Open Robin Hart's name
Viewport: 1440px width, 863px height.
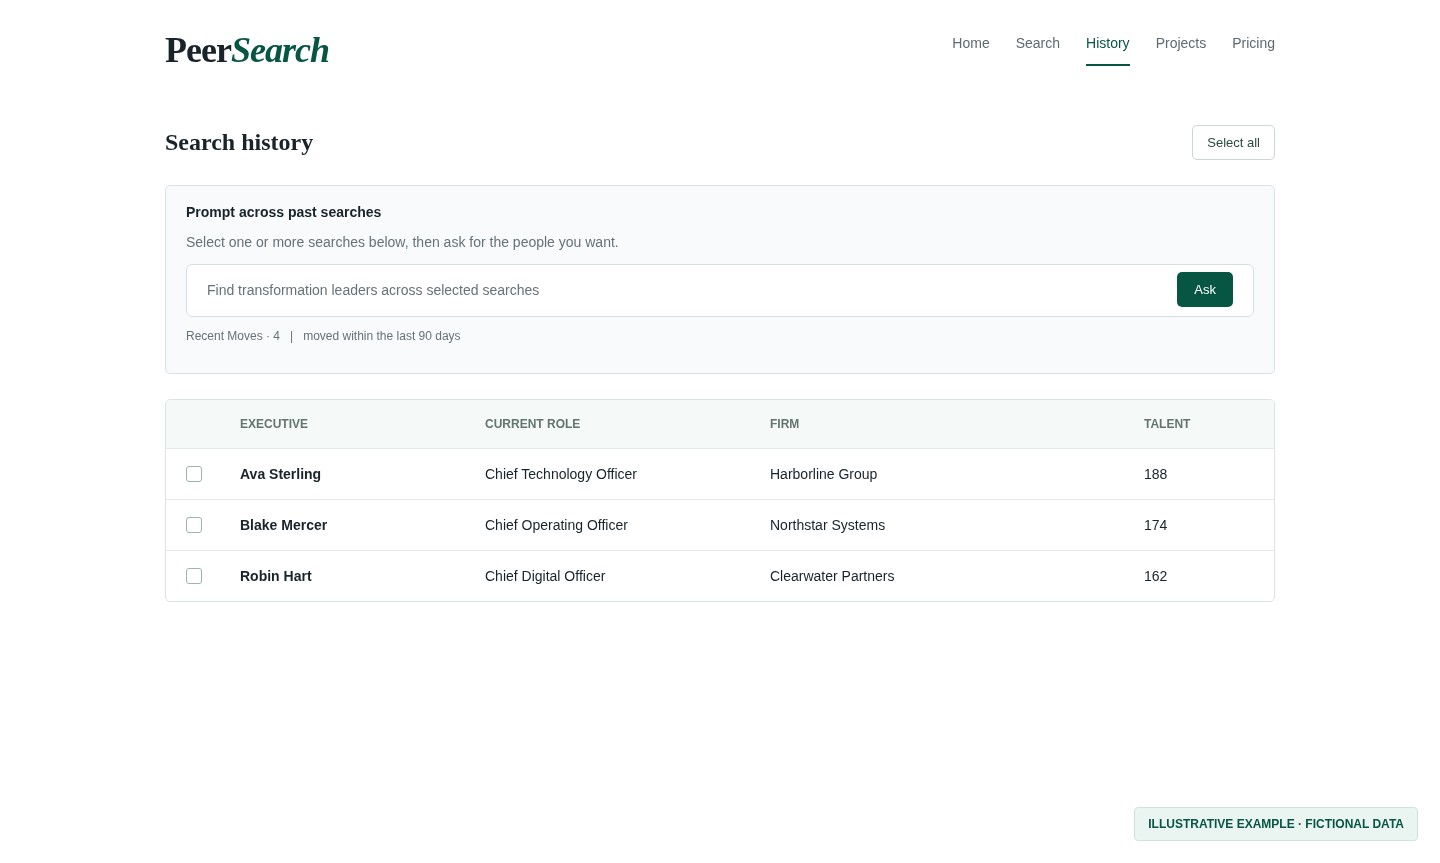click(276, 576)
